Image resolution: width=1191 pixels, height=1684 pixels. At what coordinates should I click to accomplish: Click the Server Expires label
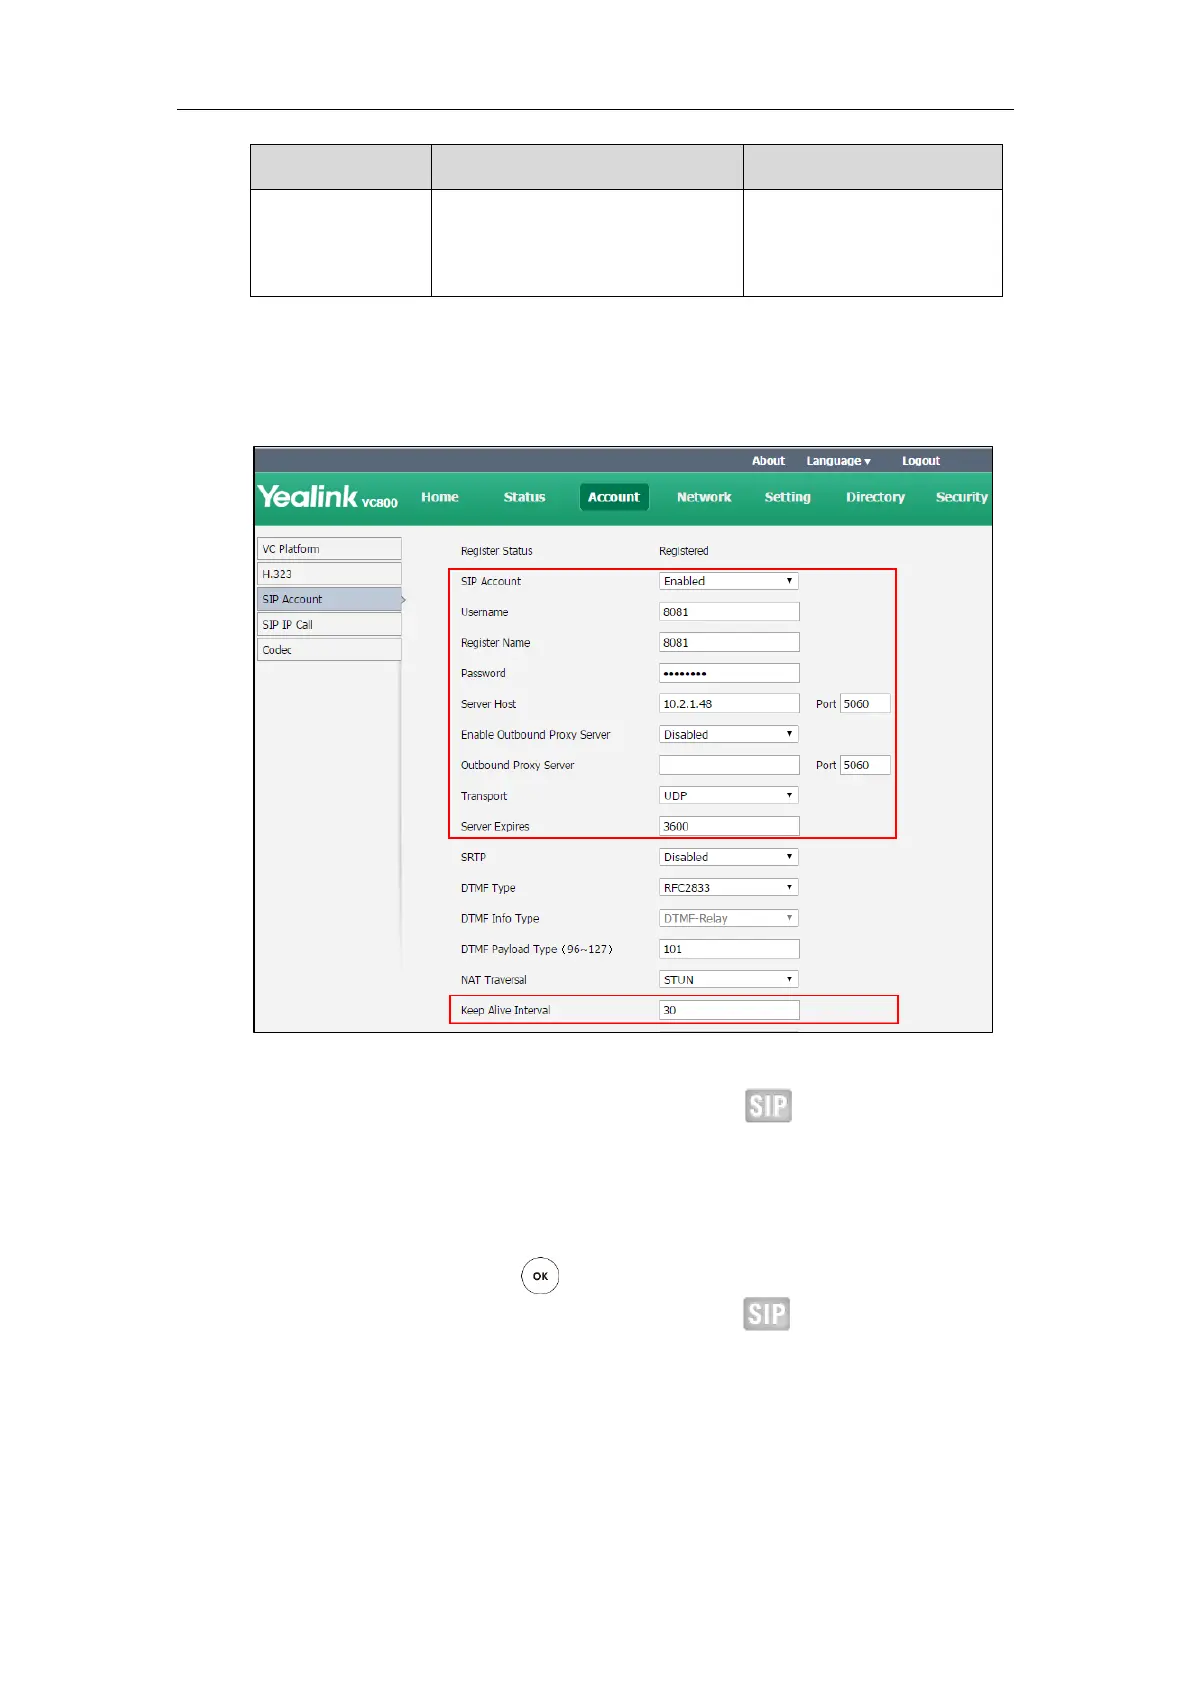pos(495,827)
